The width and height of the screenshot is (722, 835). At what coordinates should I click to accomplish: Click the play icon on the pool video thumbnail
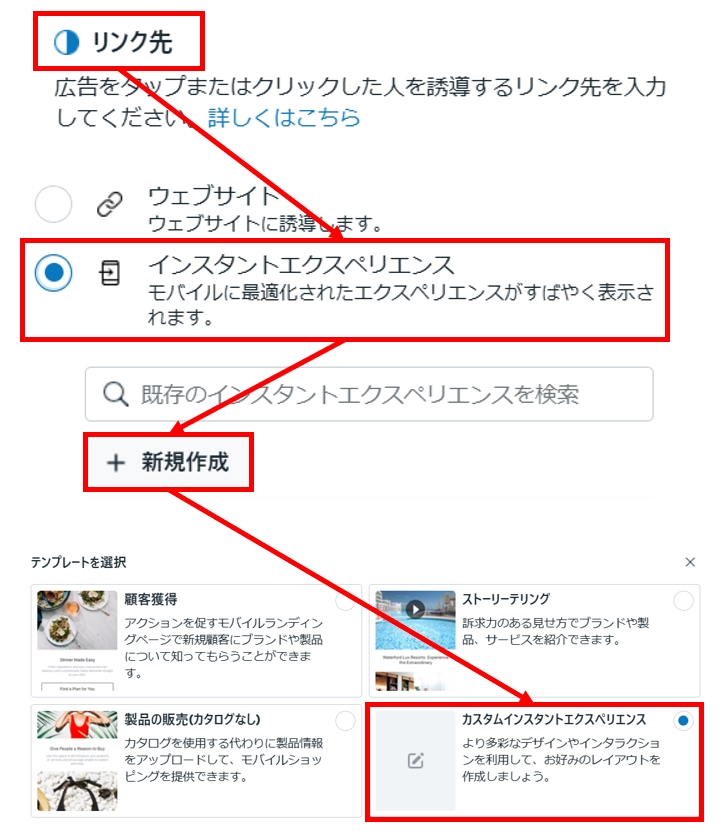pos(415,609)
